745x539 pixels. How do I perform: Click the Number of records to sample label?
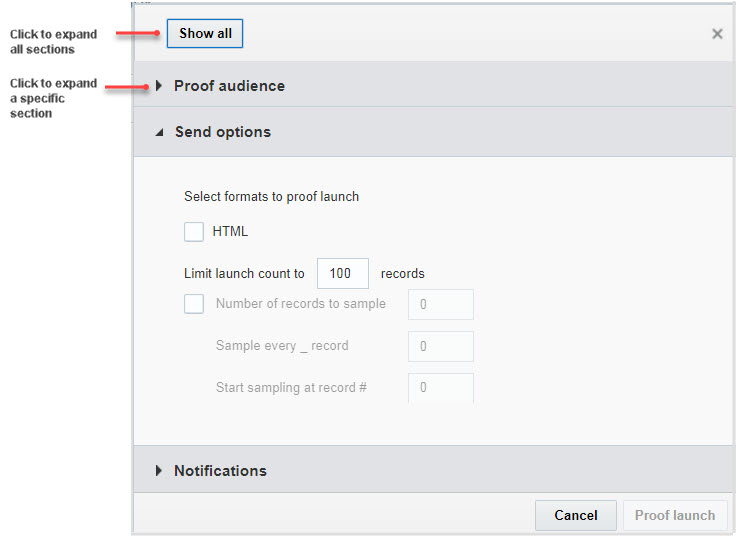pyautogui.click(x=300, y=304)
